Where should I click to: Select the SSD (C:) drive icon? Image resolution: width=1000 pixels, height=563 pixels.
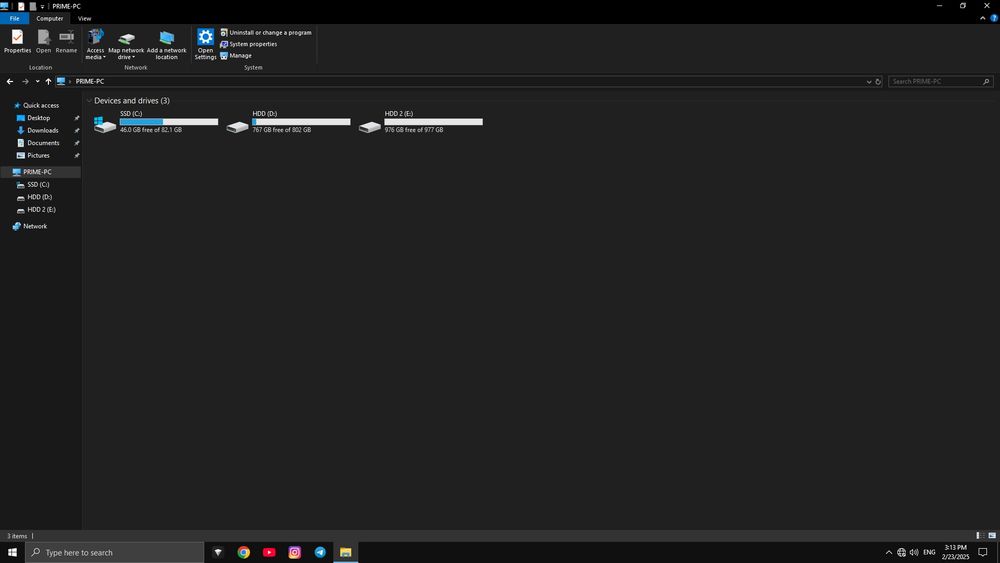[x=105, y=124]
